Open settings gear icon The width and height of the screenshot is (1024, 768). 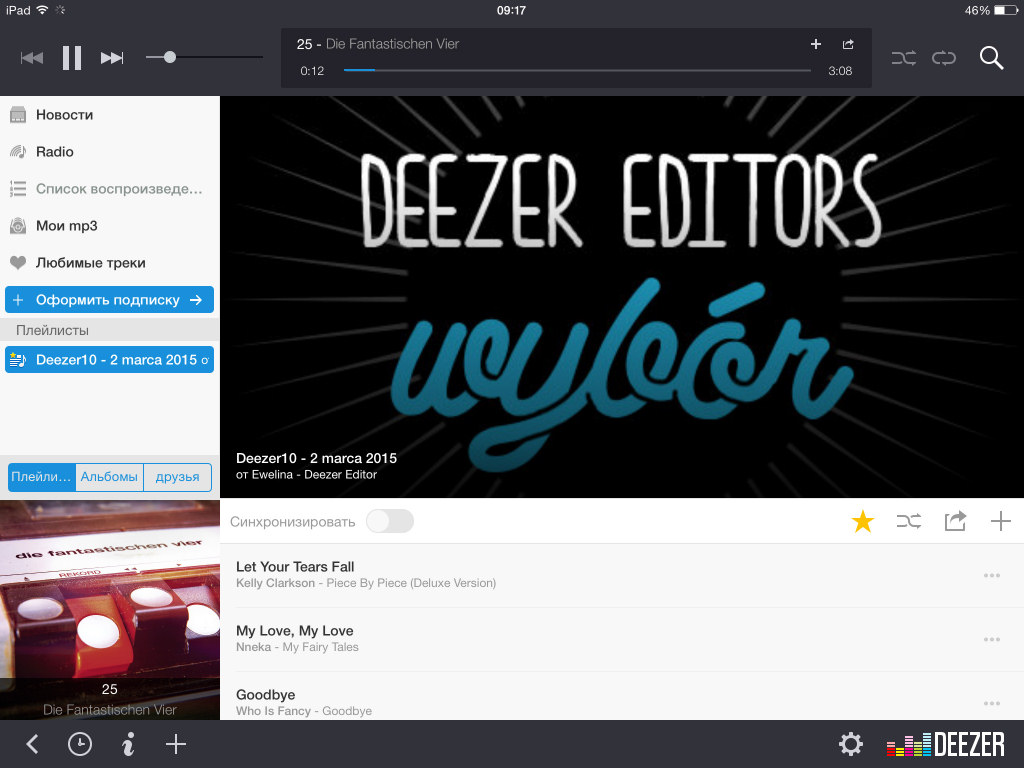coord(850,744)
